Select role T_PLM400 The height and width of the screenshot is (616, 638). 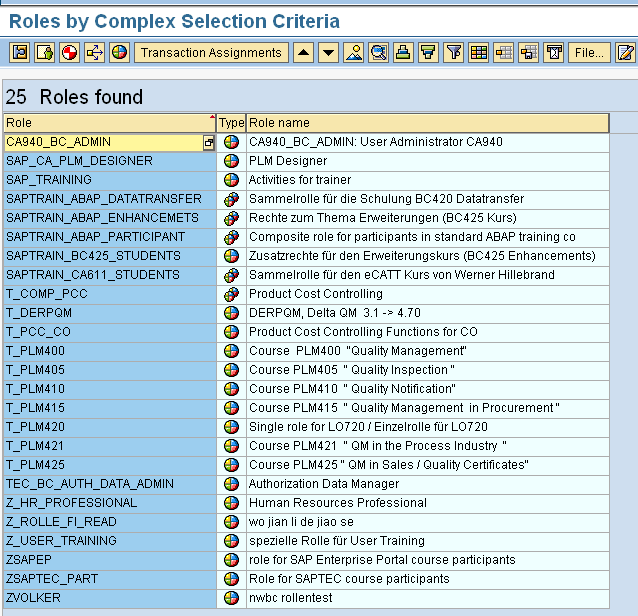[110, 351]
